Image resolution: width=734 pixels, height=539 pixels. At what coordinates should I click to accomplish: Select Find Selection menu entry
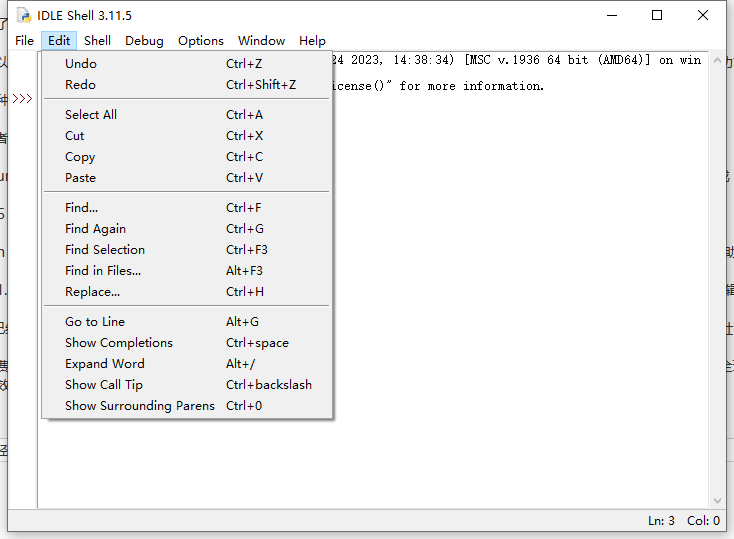click(187, 250)
